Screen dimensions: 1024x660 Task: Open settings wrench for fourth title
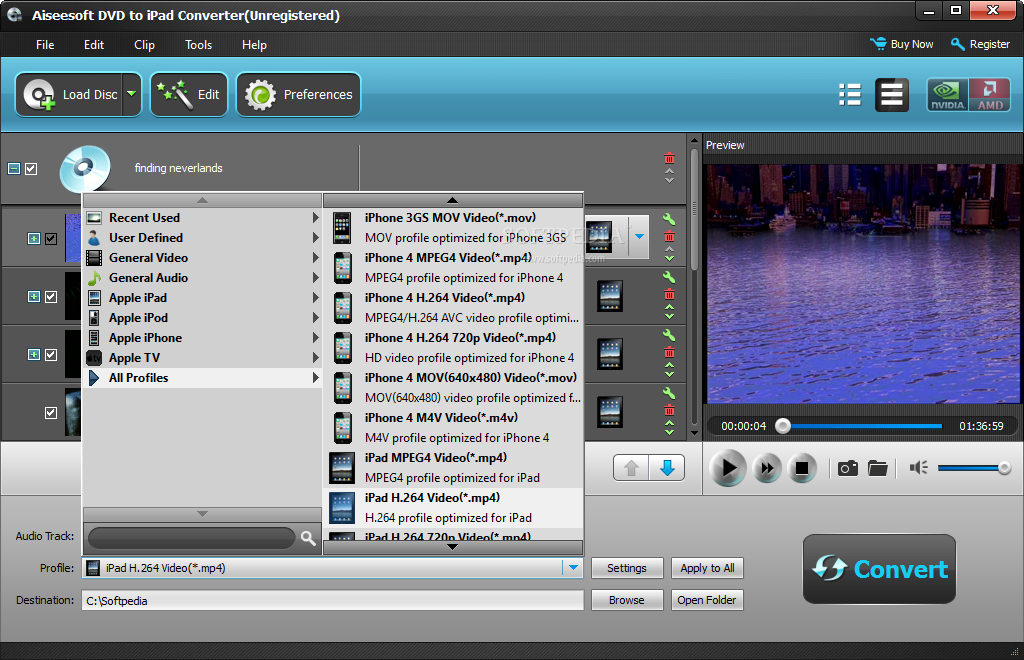click(x=669, y=393)
